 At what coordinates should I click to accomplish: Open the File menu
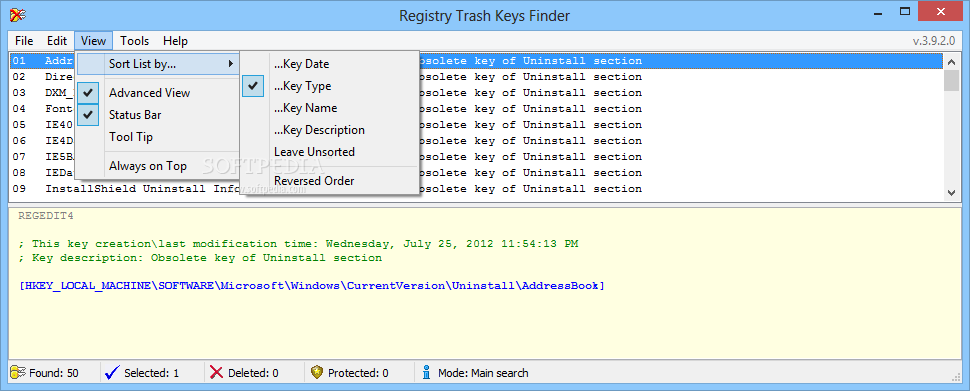[24, 41]
